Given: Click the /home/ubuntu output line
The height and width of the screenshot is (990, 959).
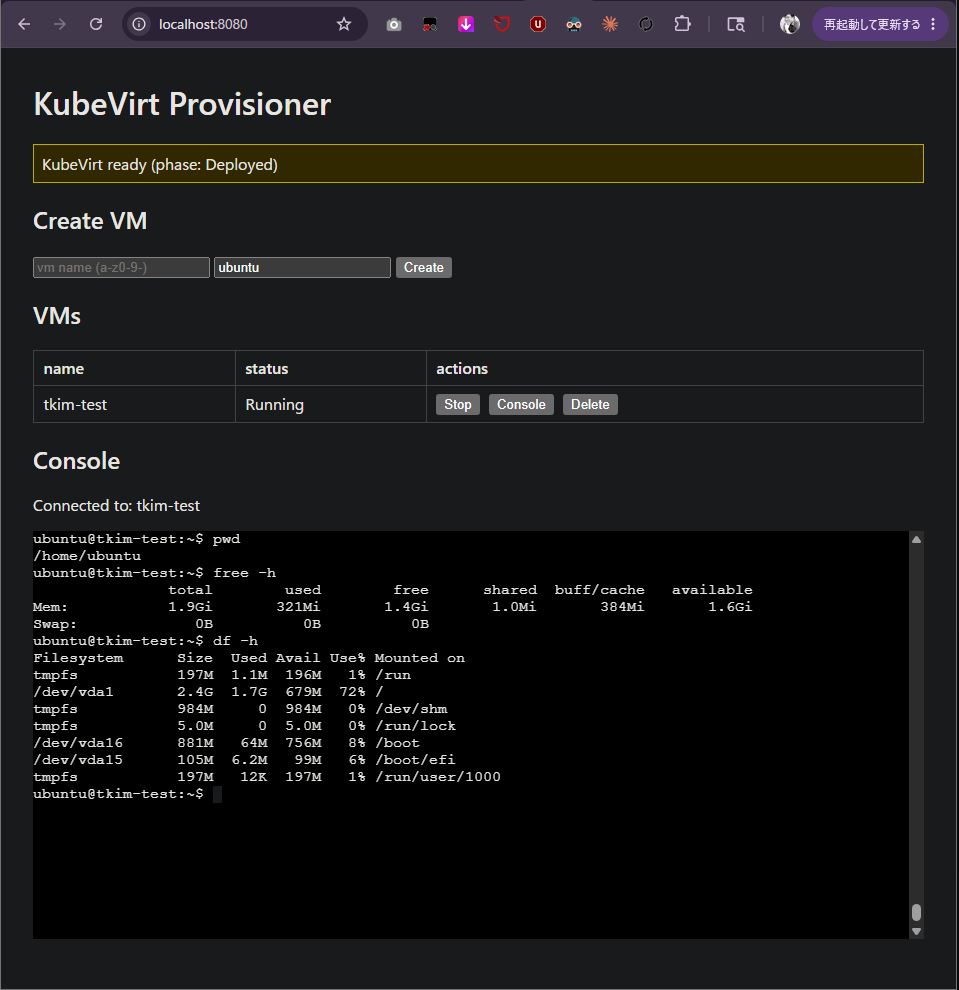Looking at the screenshot, I should (87, 556).
